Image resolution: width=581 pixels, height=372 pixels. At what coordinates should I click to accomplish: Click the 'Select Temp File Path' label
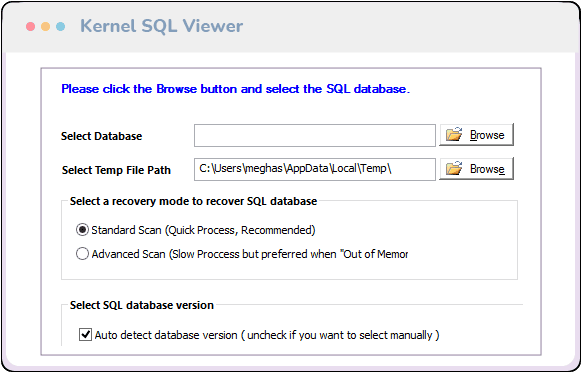pos(116,170)
